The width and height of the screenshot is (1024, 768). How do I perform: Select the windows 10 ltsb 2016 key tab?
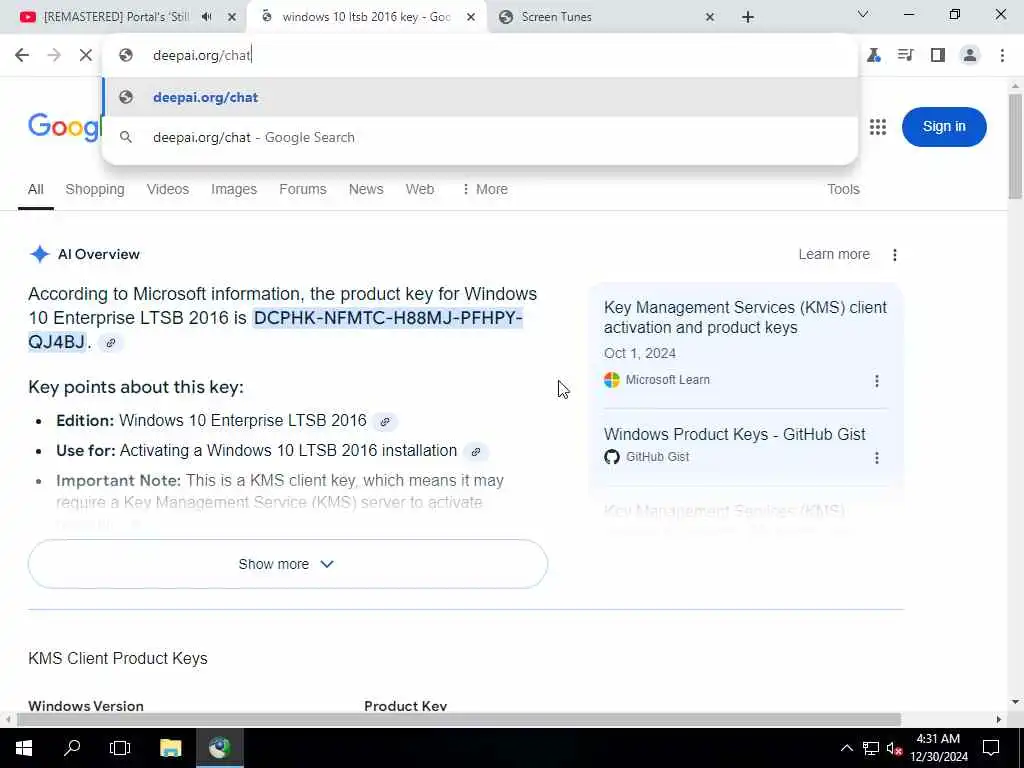pyautogui.click(x=366, y=17)
